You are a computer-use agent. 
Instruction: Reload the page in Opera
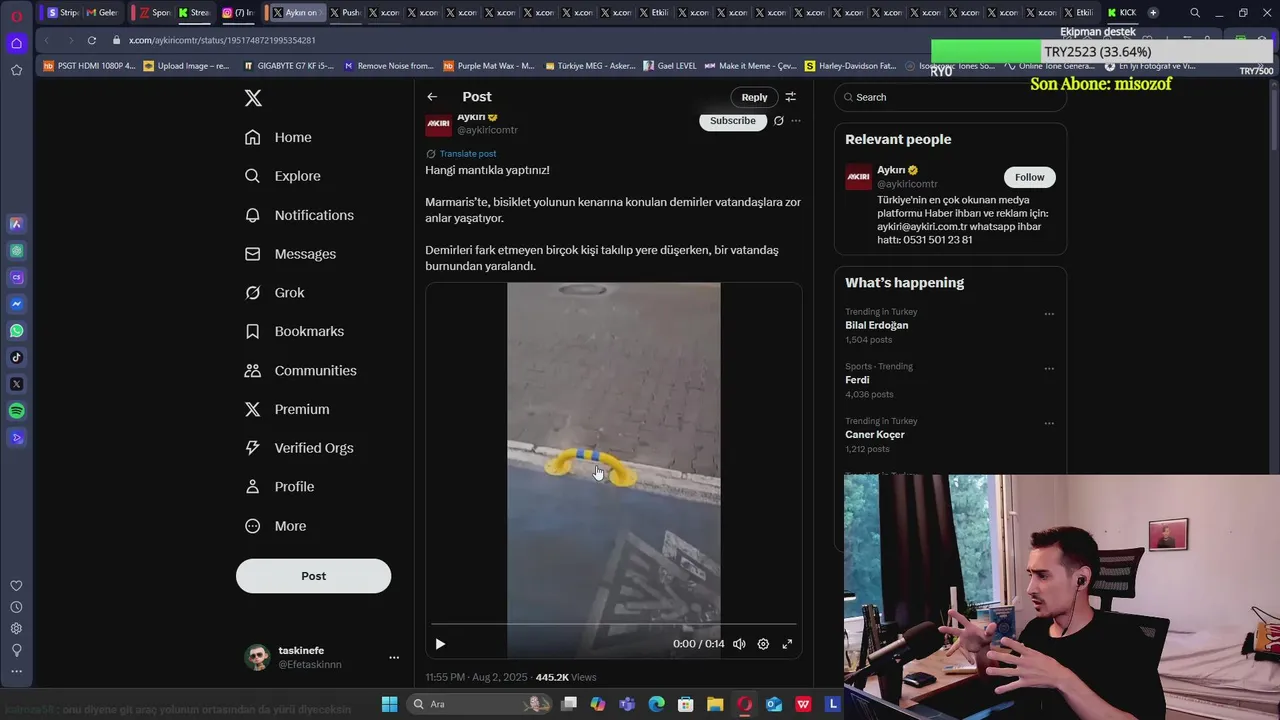coord(92,40)
